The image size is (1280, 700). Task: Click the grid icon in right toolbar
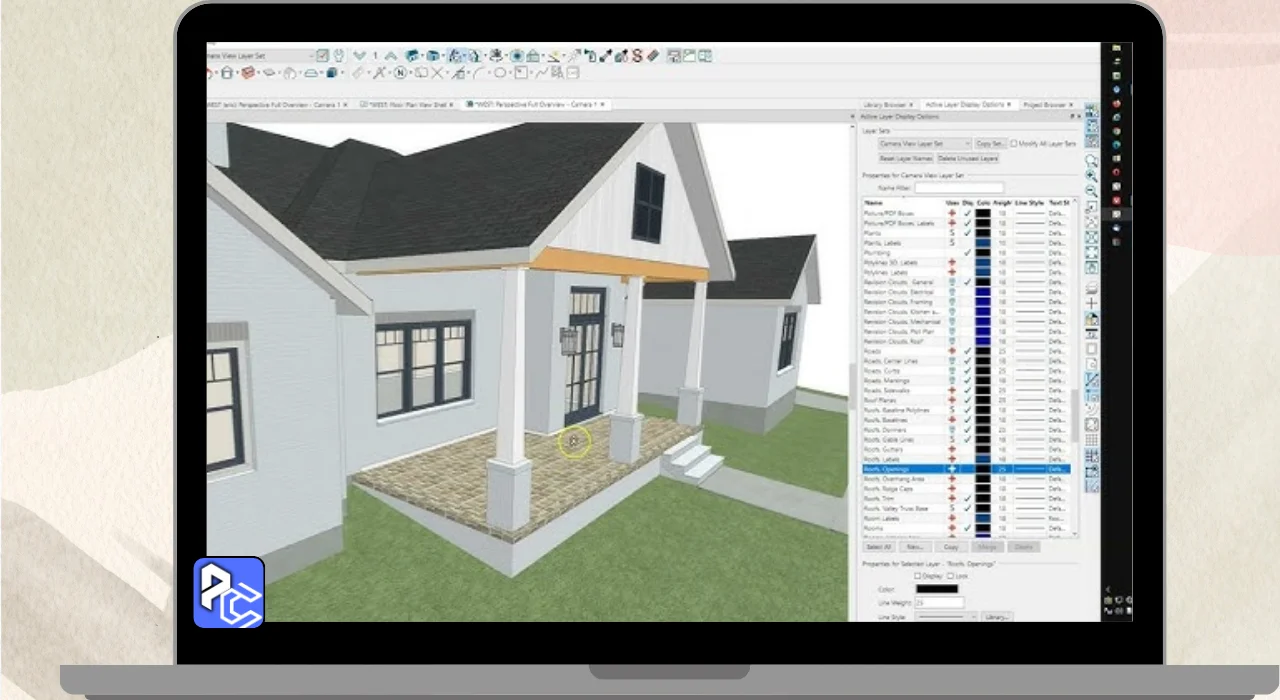click(x=1092, y=440)
